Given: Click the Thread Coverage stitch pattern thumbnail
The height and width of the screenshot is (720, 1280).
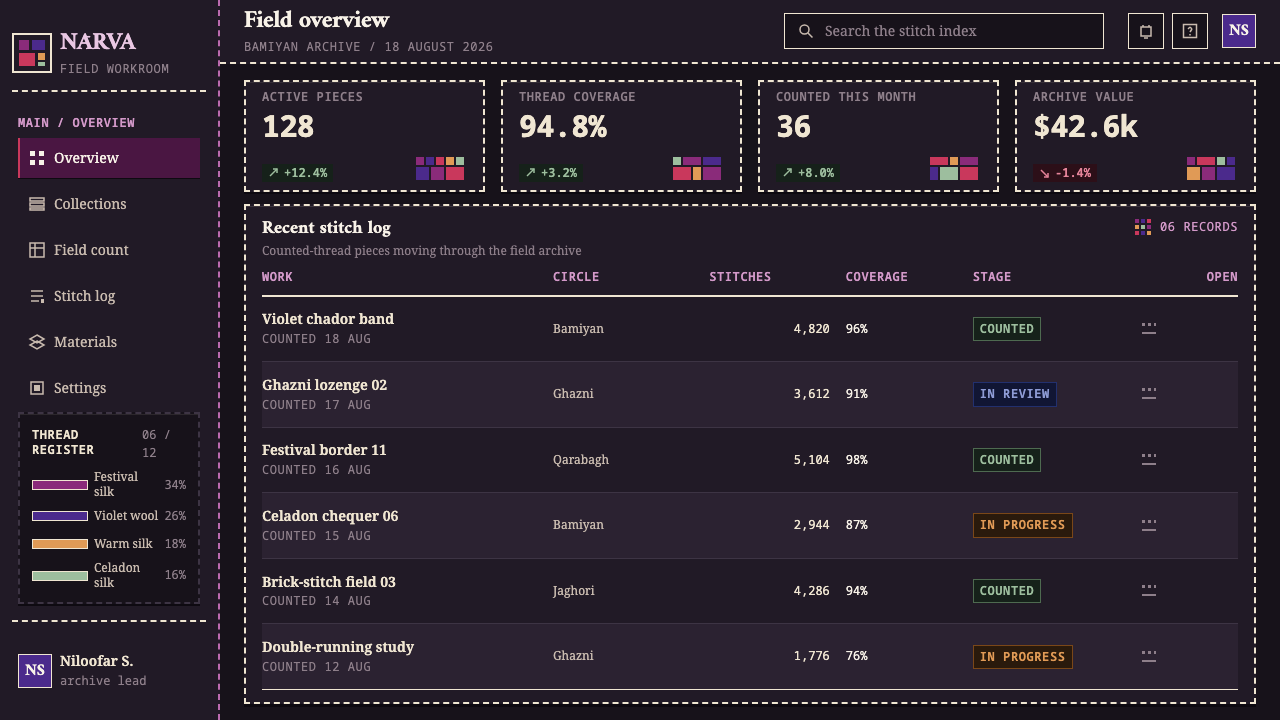Looking at the screenshot, I should click(x=697, y=168).
